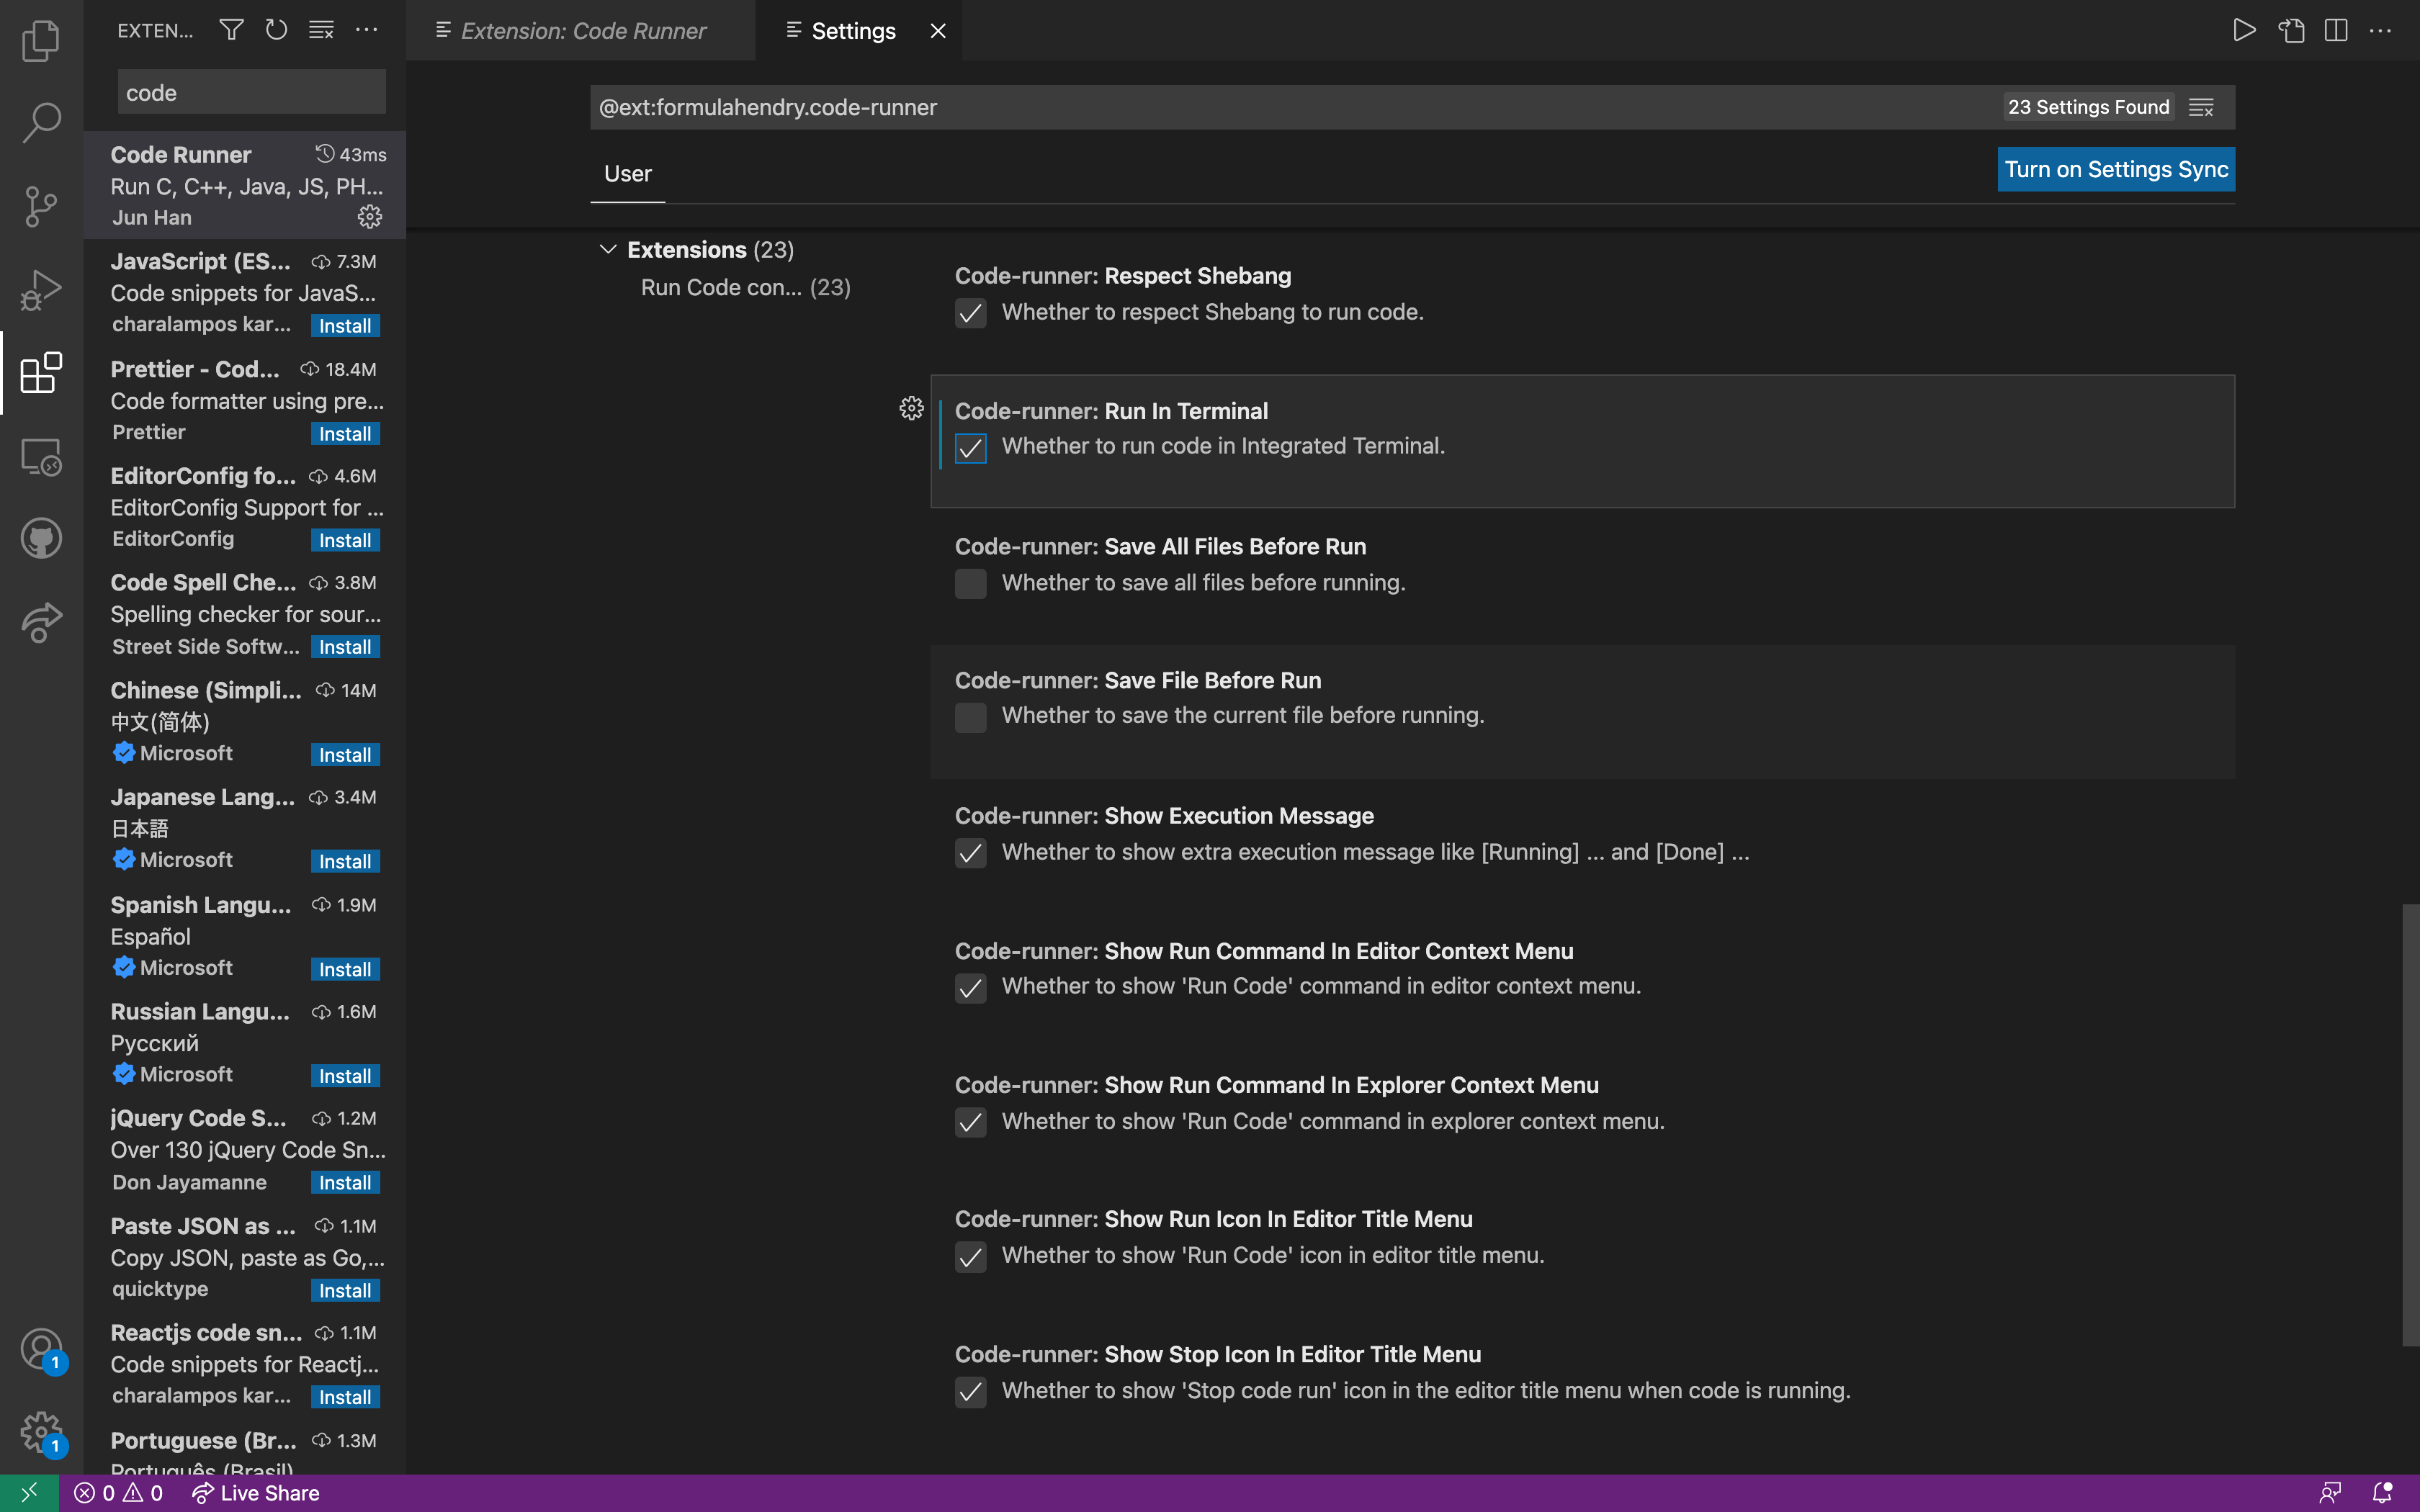Open the Search view icon
The width and height of the screenshot is (2420, 1512).
point(41,123)
